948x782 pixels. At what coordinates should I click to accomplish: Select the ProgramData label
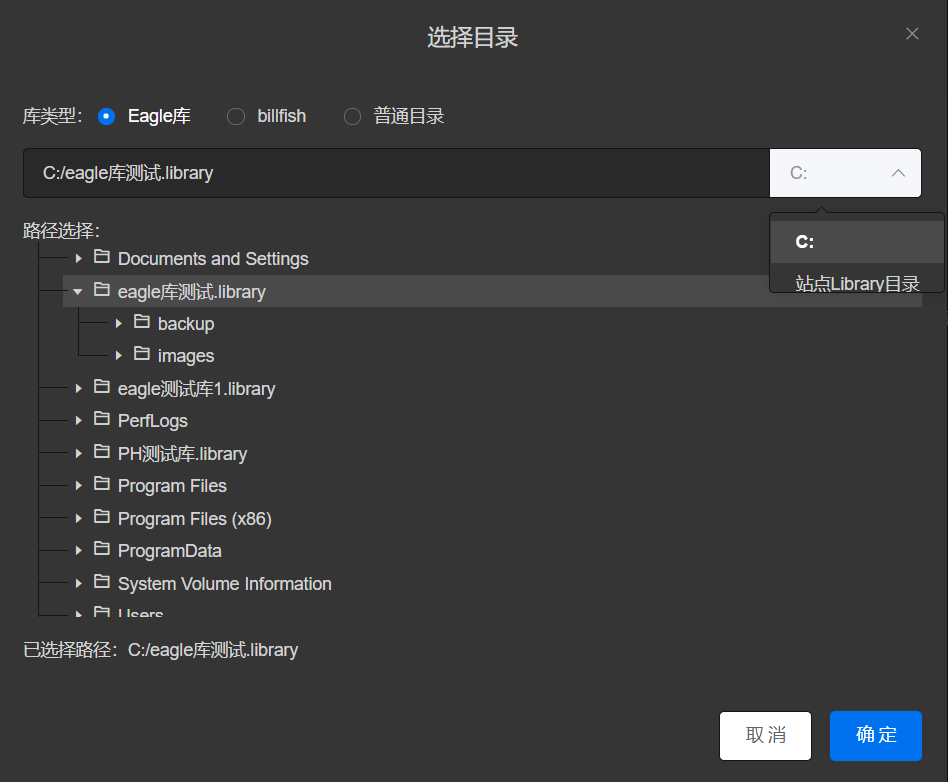(169, 551)
